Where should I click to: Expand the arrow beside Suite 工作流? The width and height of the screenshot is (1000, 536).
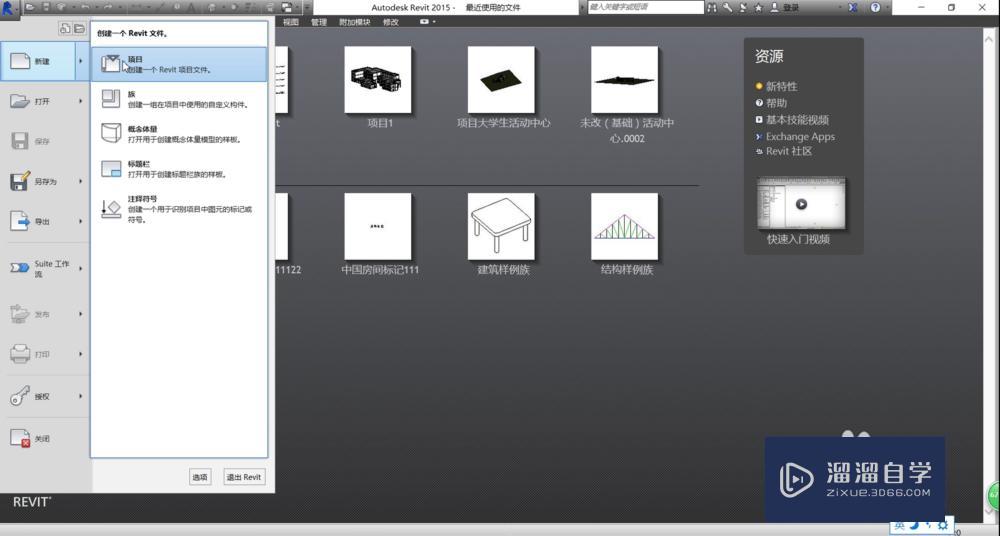(x=81, y=269)
